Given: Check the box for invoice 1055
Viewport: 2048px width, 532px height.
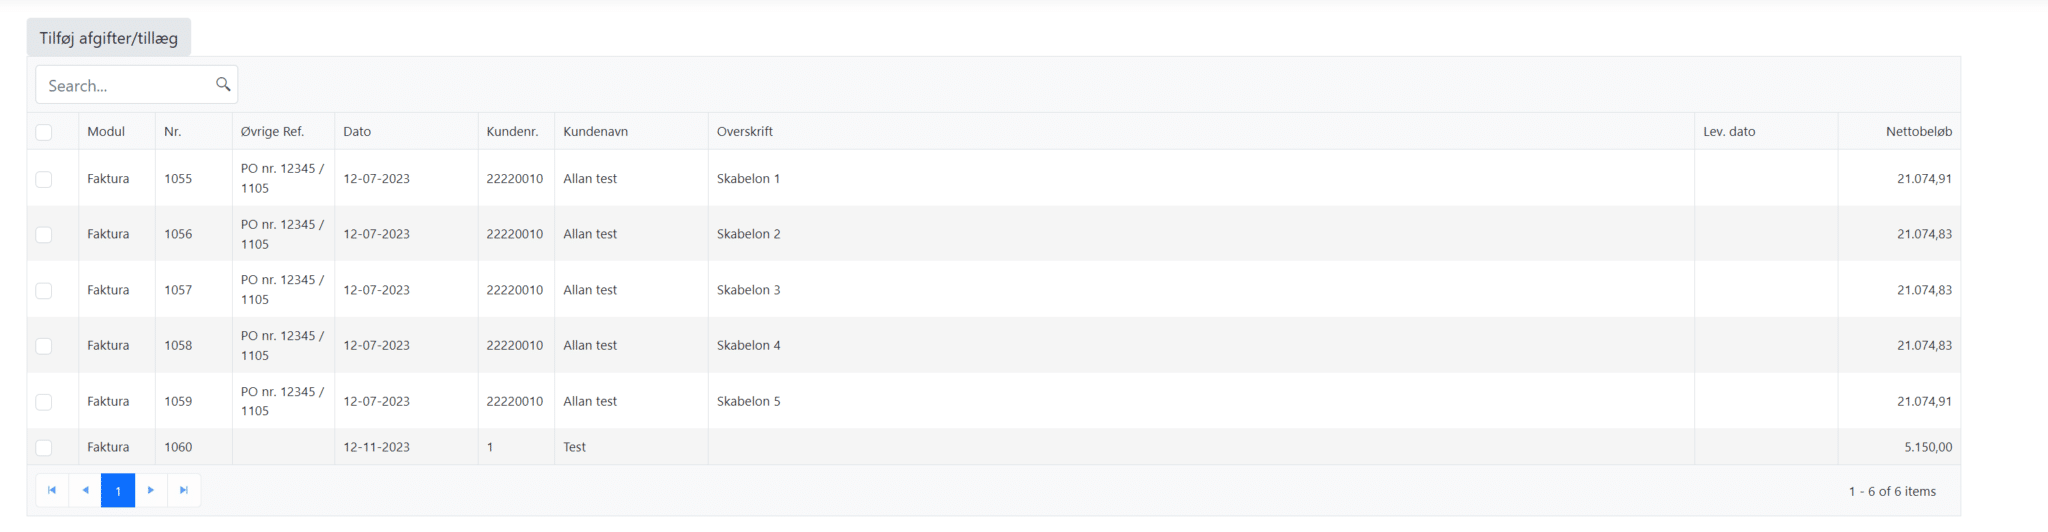Looking at the screenshot, I should pyautogui.click(x=44, y=179).
